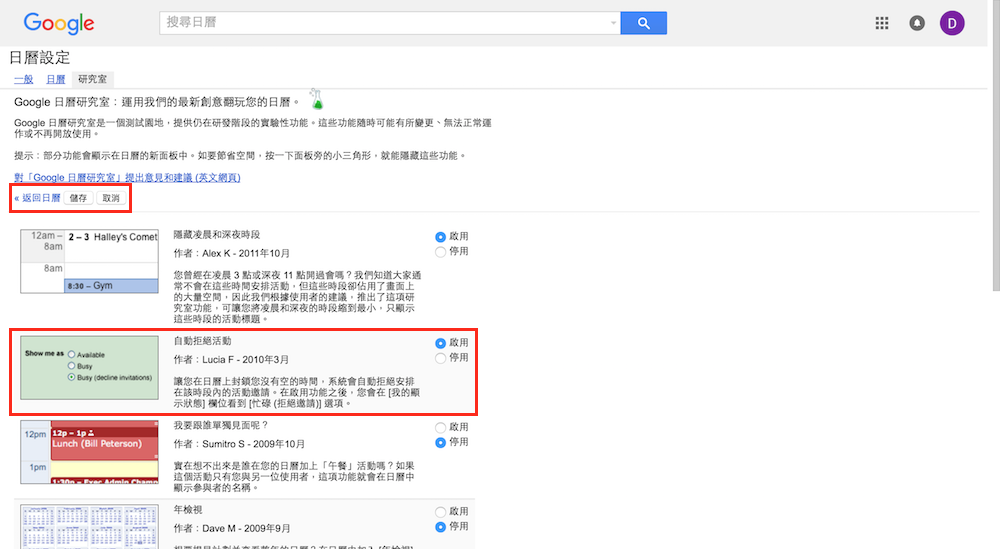The width and height of the screenshot is (1000, 549).
Task: Click the 我要跟誰單獨見面呢？ title text
Action: tap(221, 425)
